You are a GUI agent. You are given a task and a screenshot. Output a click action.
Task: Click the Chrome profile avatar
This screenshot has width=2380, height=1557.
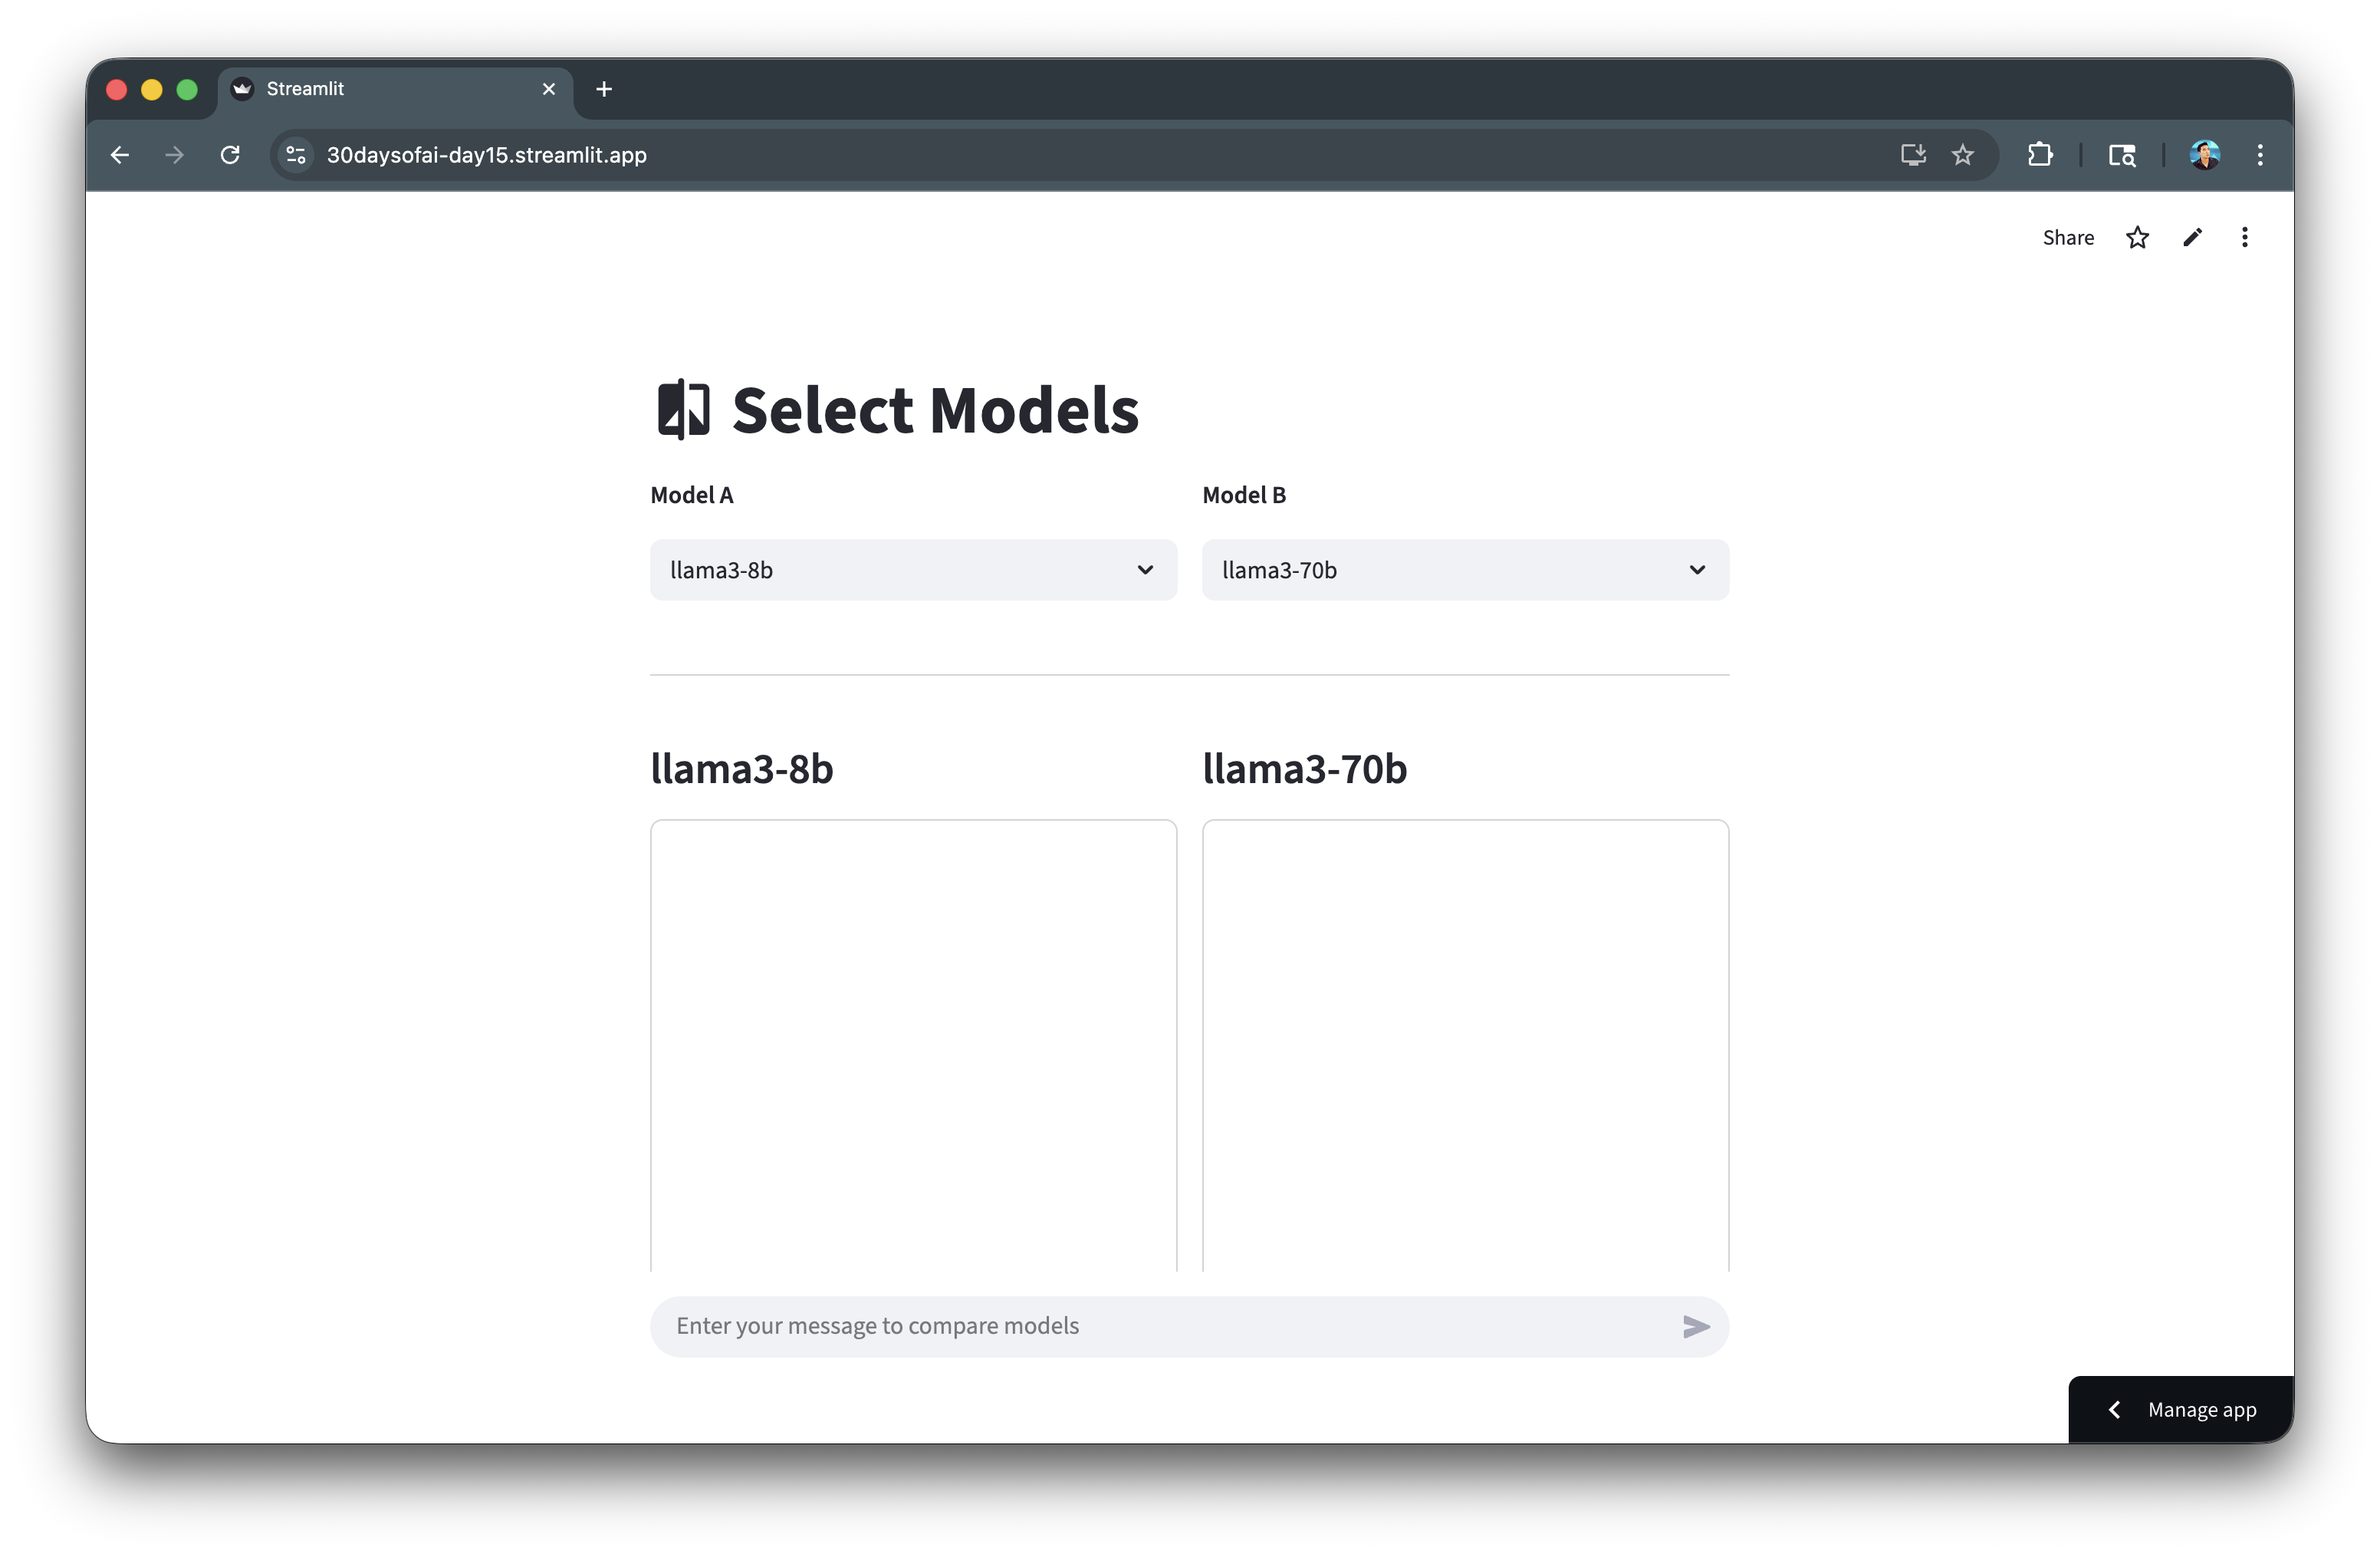point(2204,155)
